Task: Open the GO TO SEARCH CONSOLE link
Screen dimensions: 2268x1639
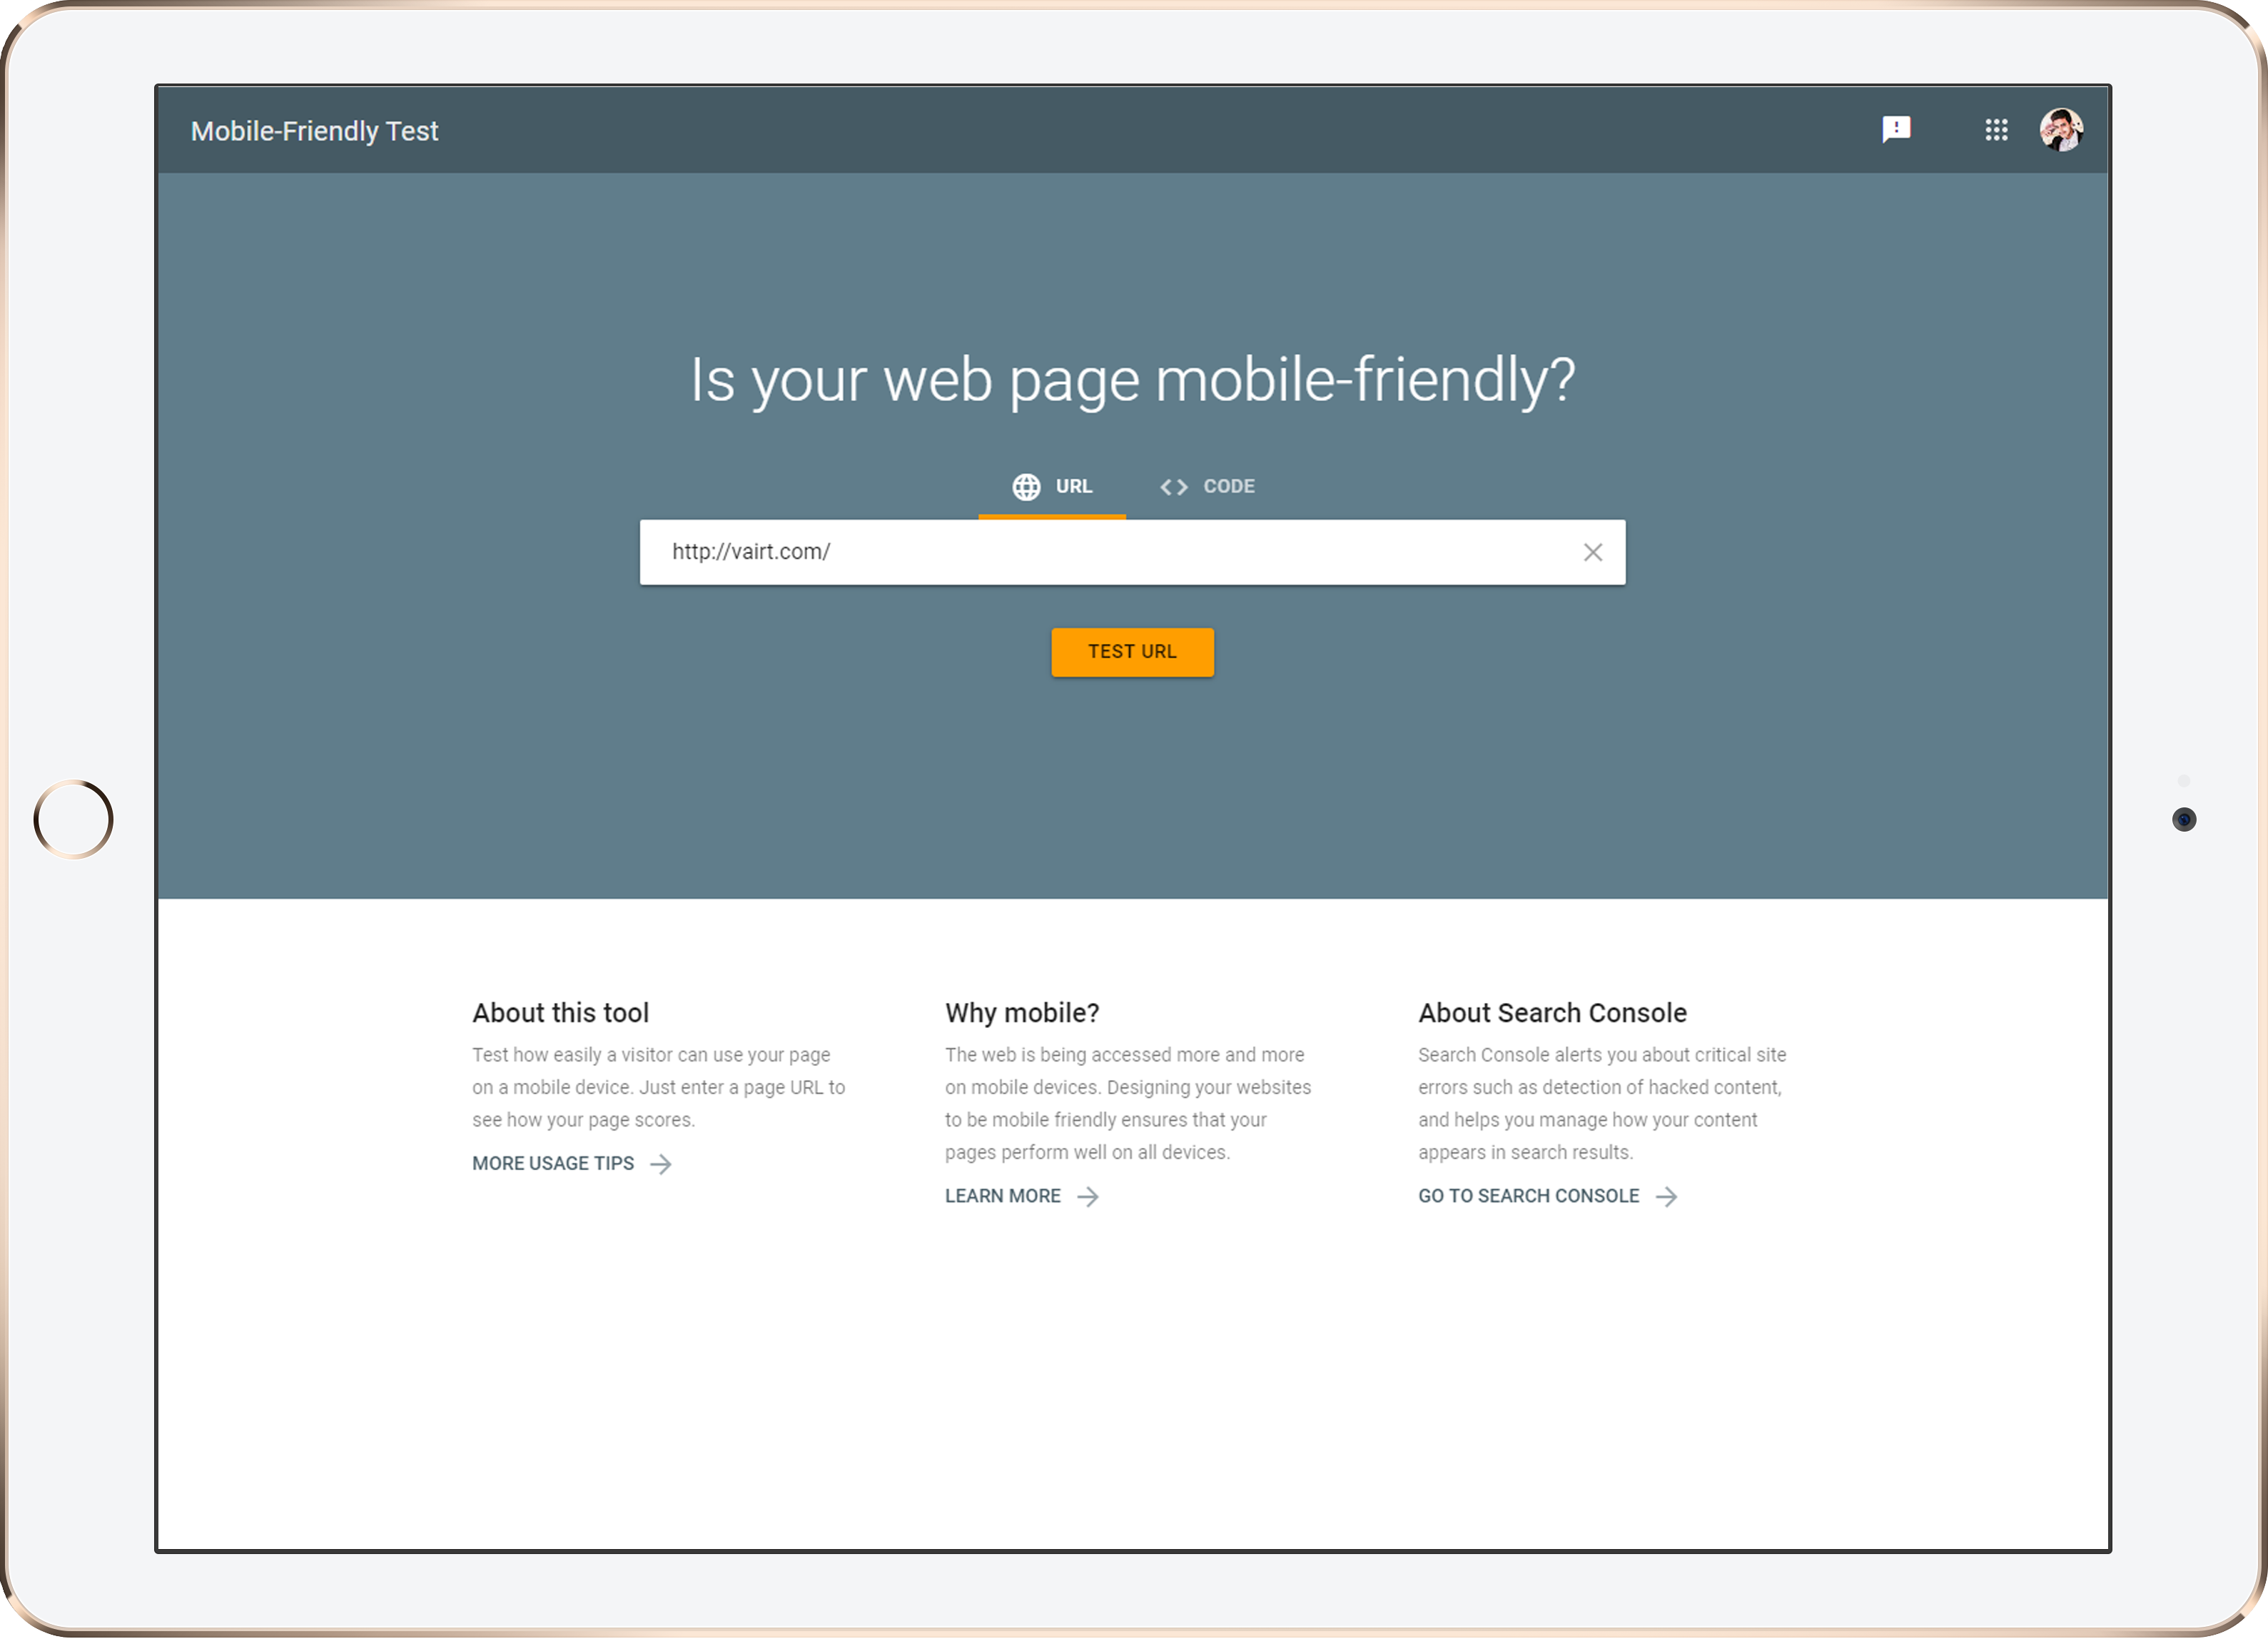Action: (x=1548, y=1197)
